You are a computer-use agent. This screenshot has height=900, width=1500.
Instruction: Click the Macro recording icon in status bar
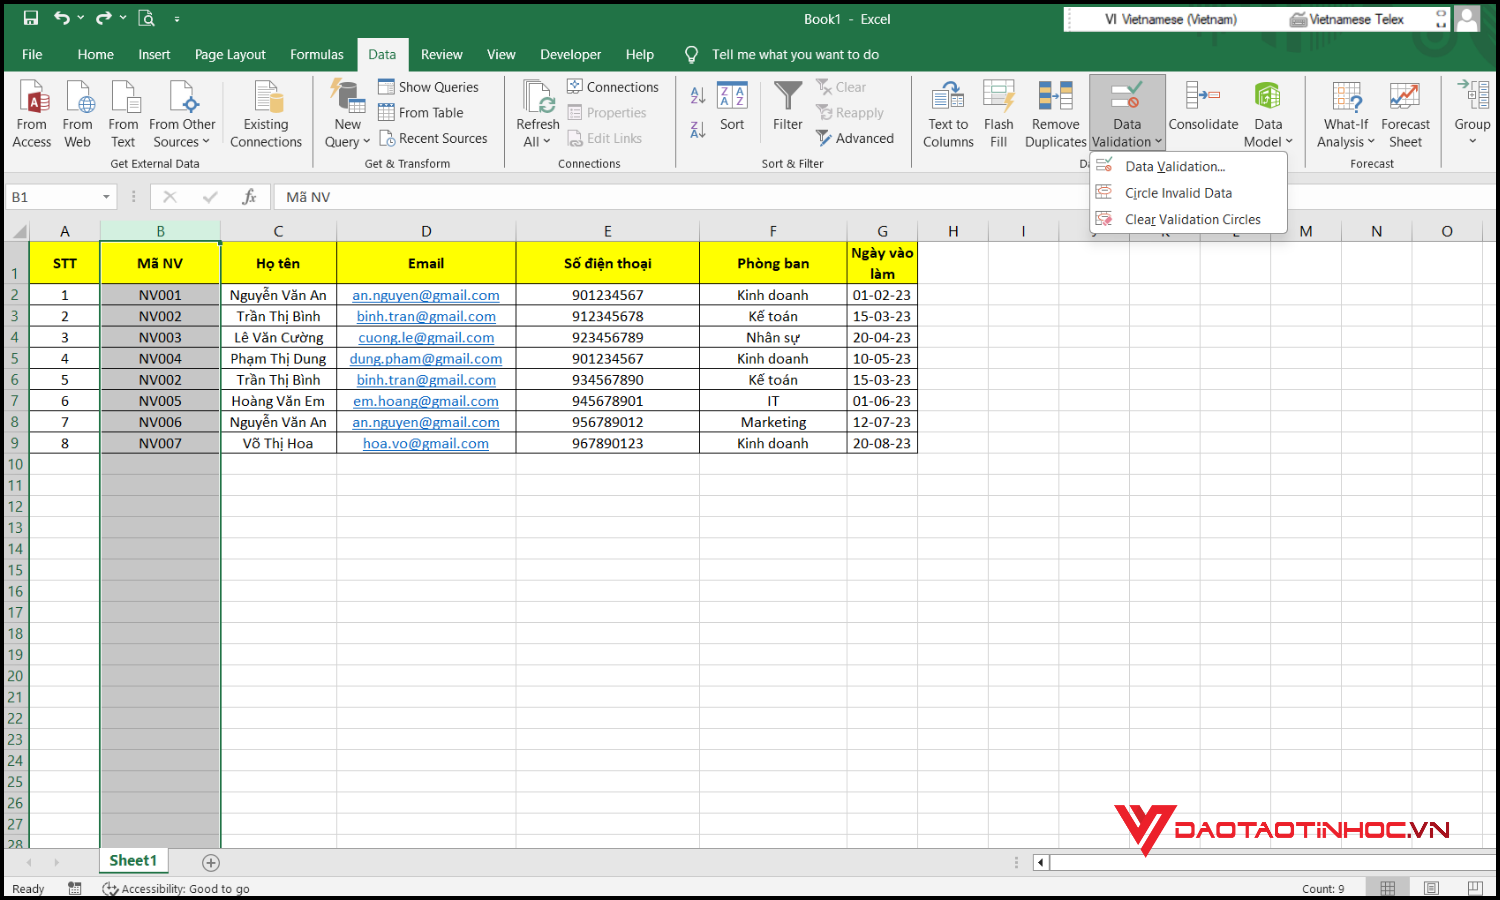coord(75,888)
